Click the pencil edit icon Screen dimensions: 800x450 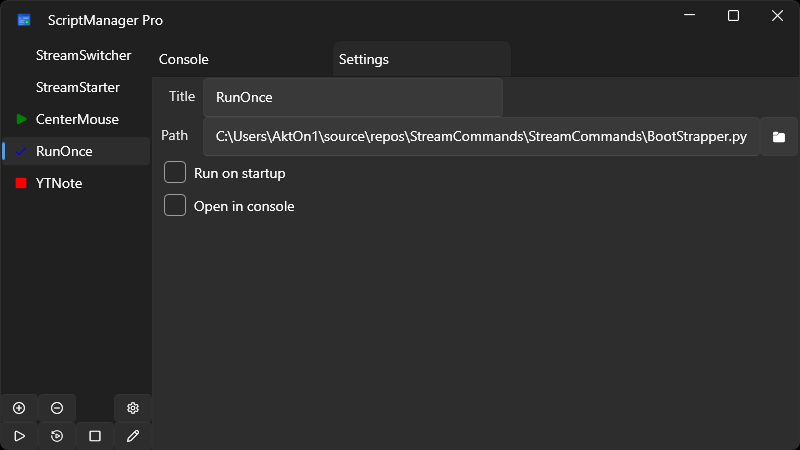click(133, 436)
